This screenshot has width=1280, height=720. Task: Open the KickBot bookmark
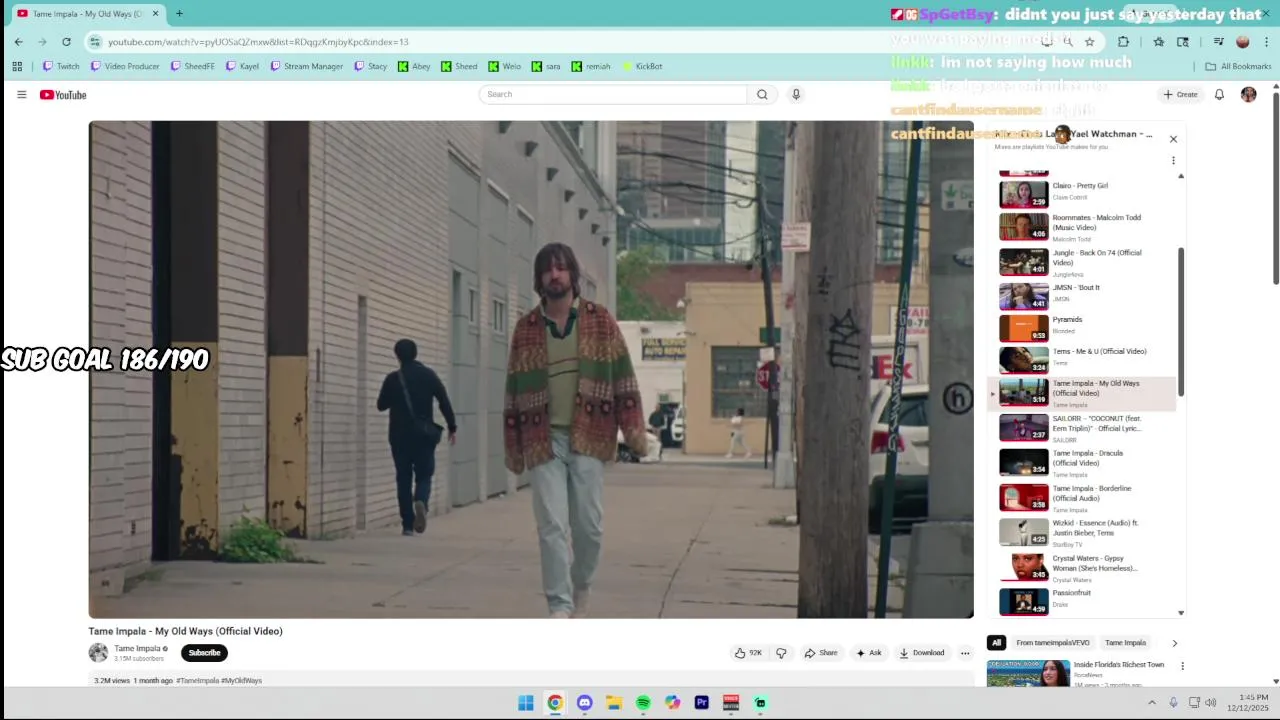pos(643,66)
